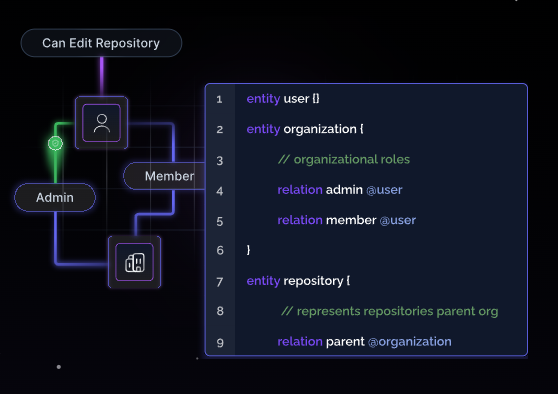This screenshot has height=394, width=558.
Task: Click the green checkmark badge
Action: [55, 143]
